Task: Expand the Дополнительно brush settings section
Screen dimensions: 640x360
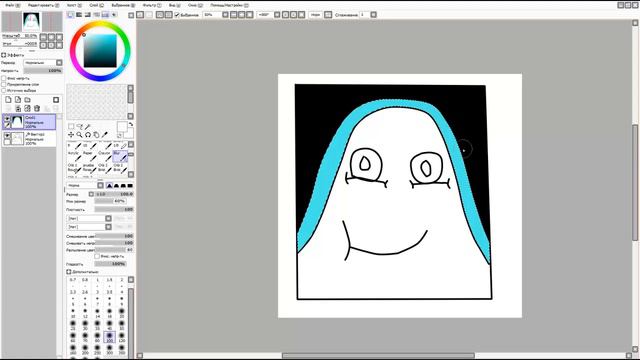Action: (69, 271)
